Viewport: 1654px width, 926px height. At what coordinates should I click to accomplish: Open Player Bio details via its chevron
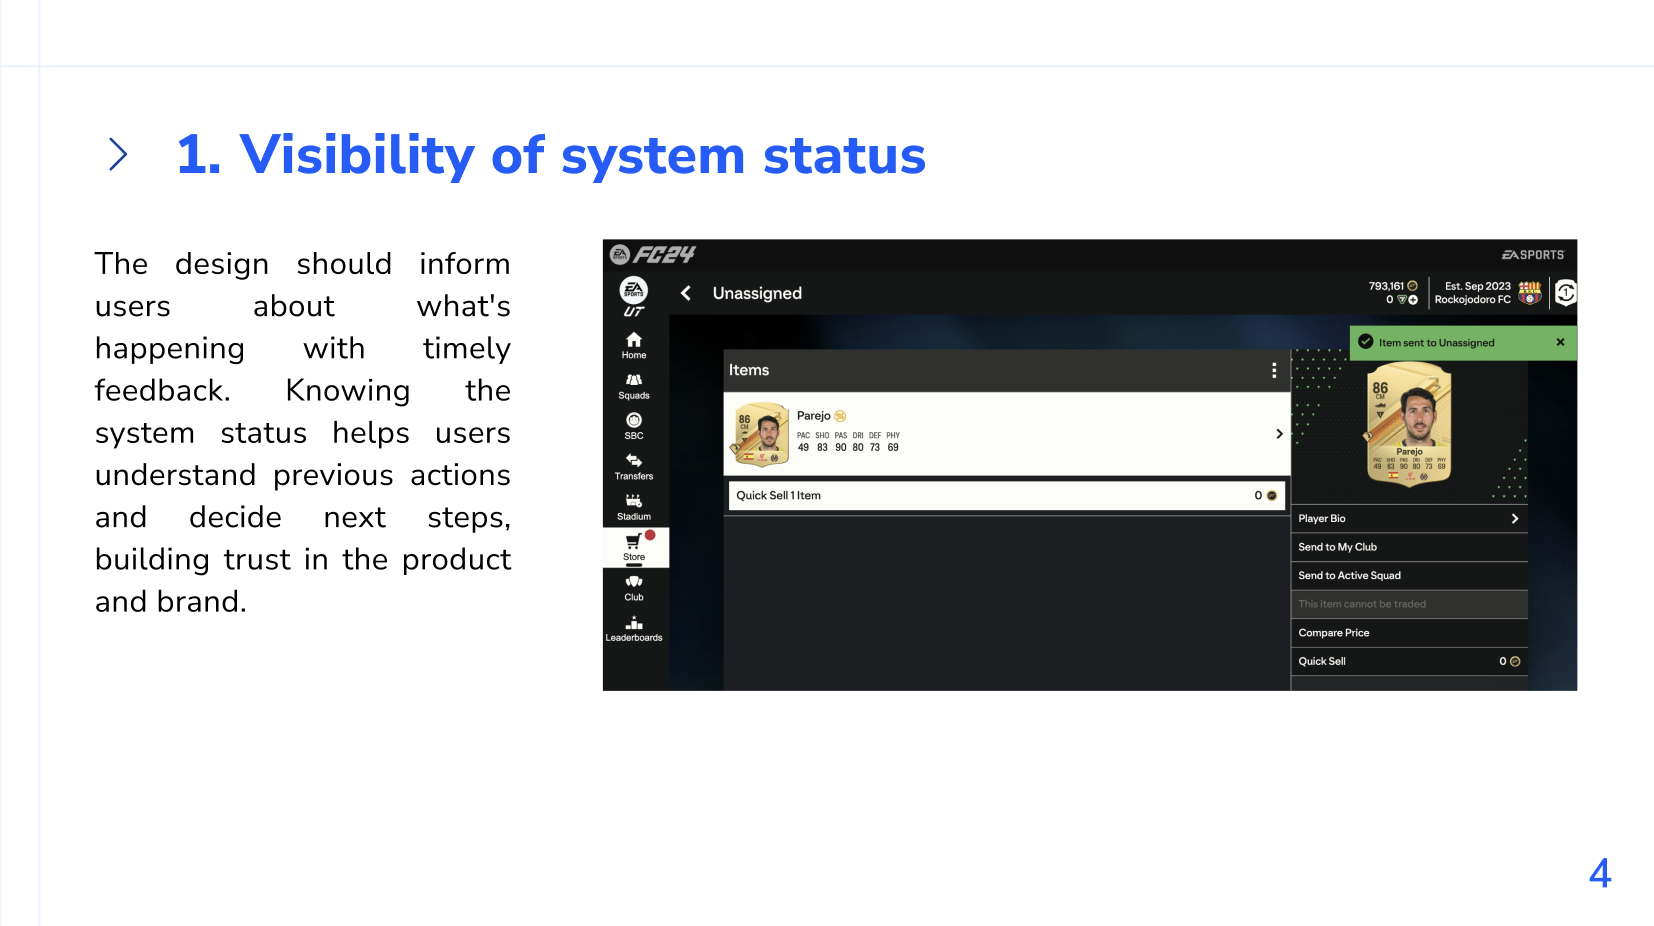1514,518
